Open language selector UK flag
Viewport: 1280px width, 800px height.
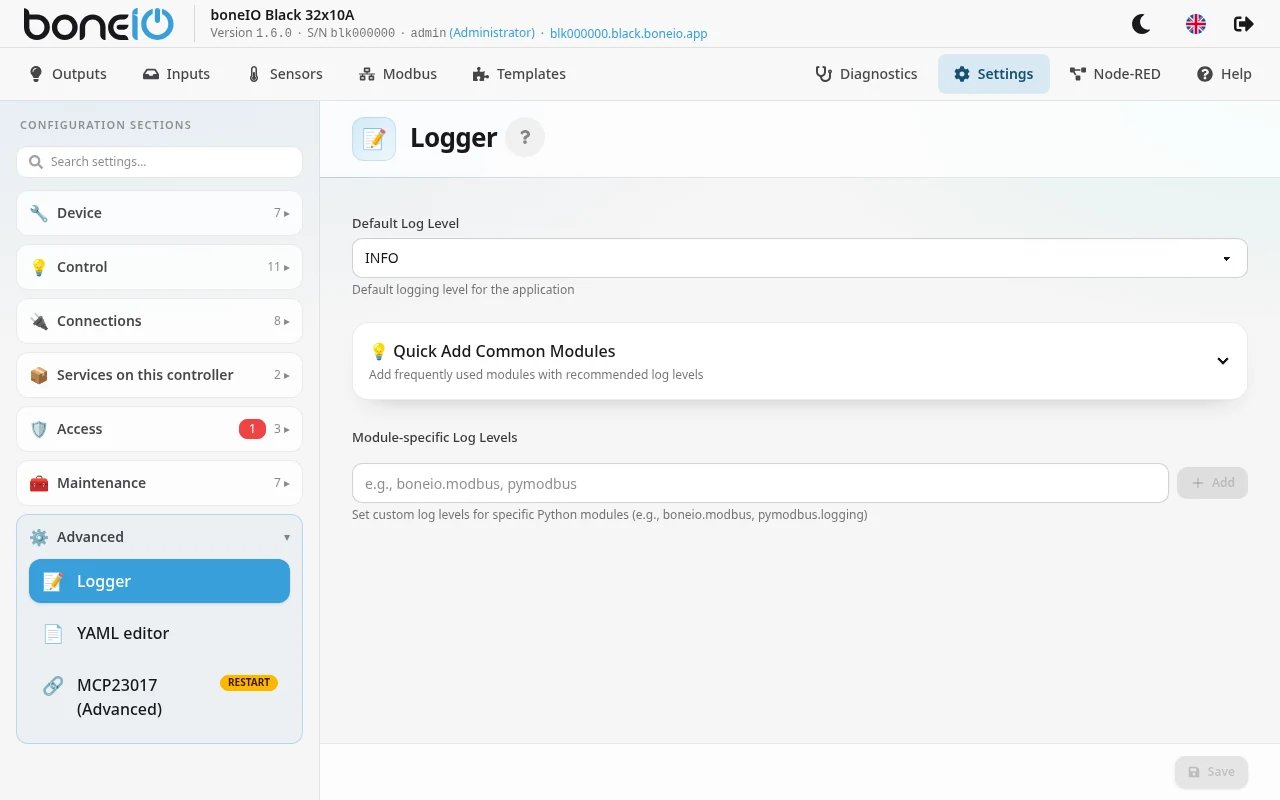tap(1195, 24)
